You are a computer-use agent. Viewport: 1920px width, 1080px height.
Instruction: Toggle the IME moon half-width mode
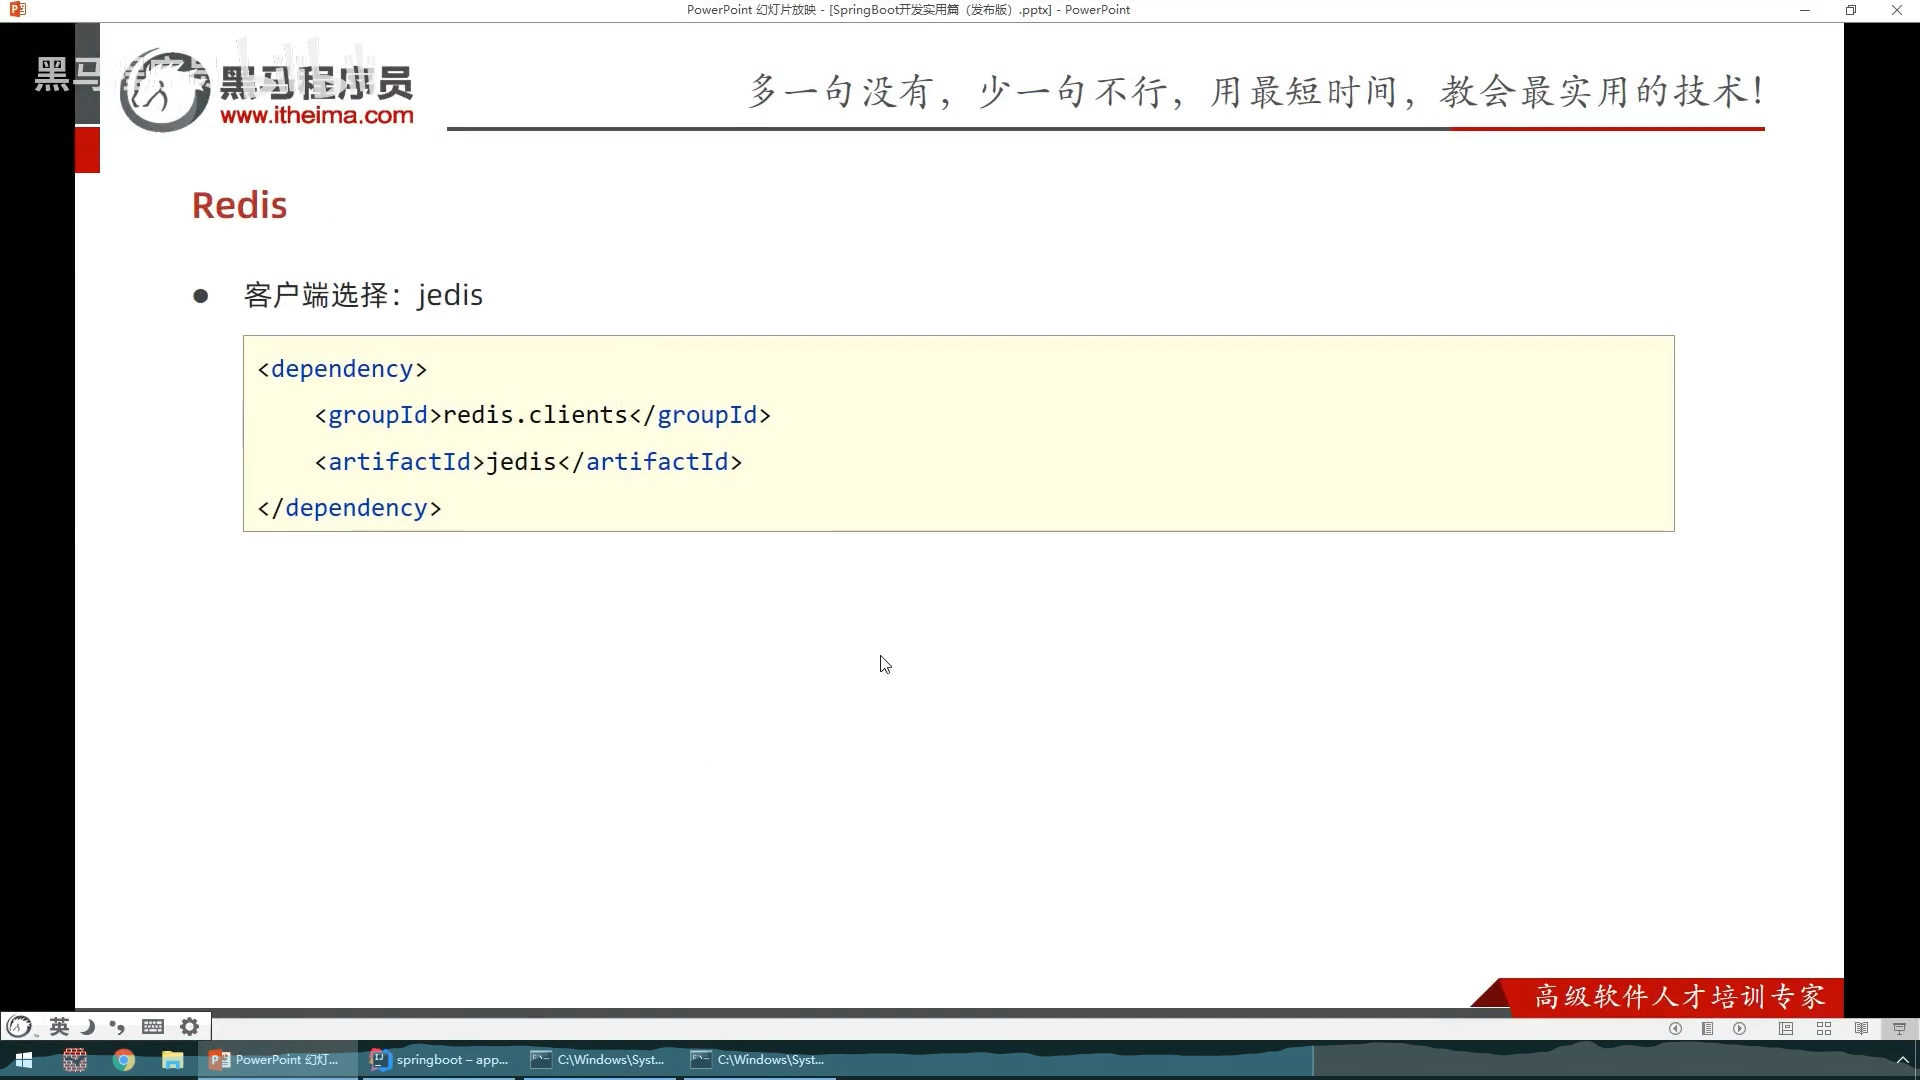pos(88,1026)
